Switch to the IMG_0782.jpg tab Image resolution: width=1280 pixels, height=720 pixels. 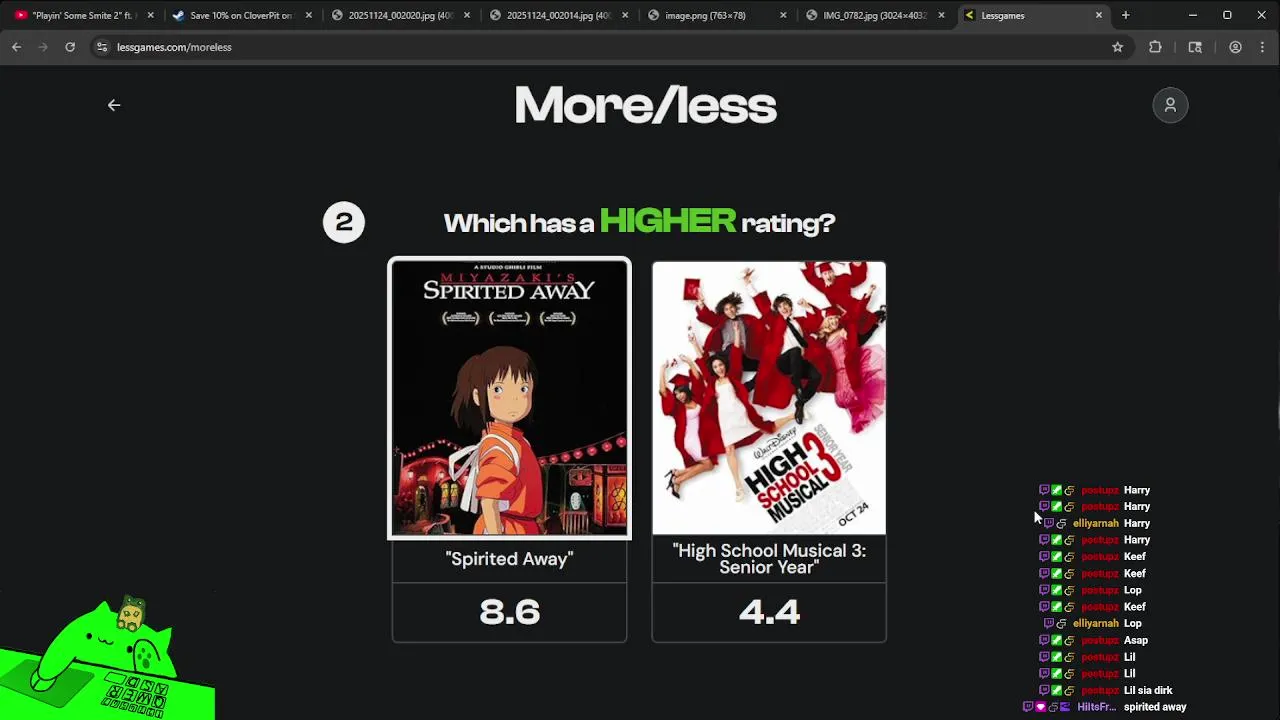pyautogui.click(x=876, y=15)
